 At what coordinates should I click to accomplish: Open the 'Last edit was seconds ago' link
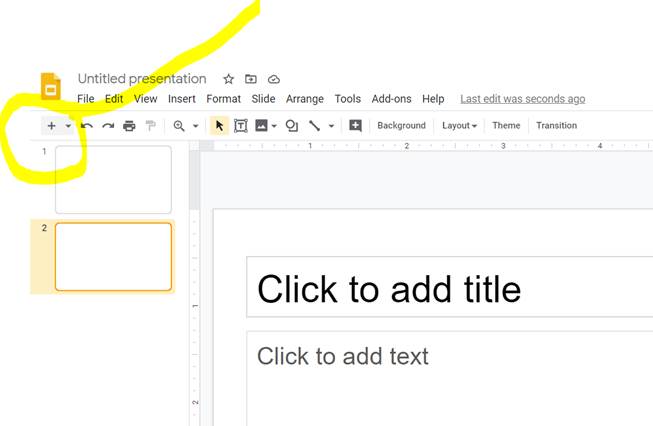(522, 99)
